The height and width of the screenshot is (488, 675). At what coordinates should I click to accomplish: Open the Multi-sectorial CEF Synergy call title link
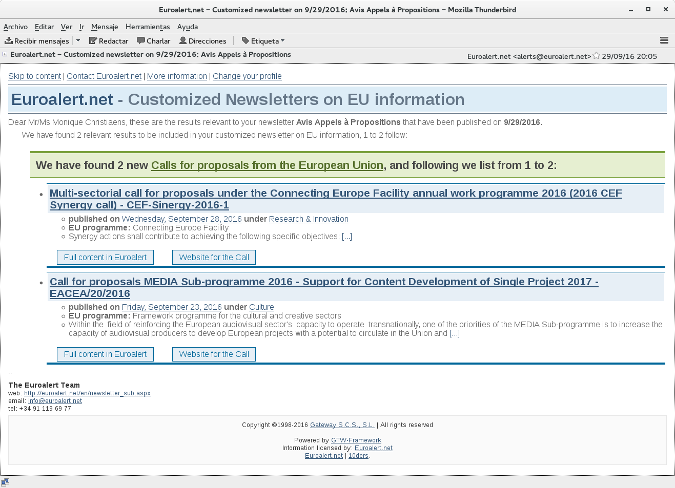point(336,199)
